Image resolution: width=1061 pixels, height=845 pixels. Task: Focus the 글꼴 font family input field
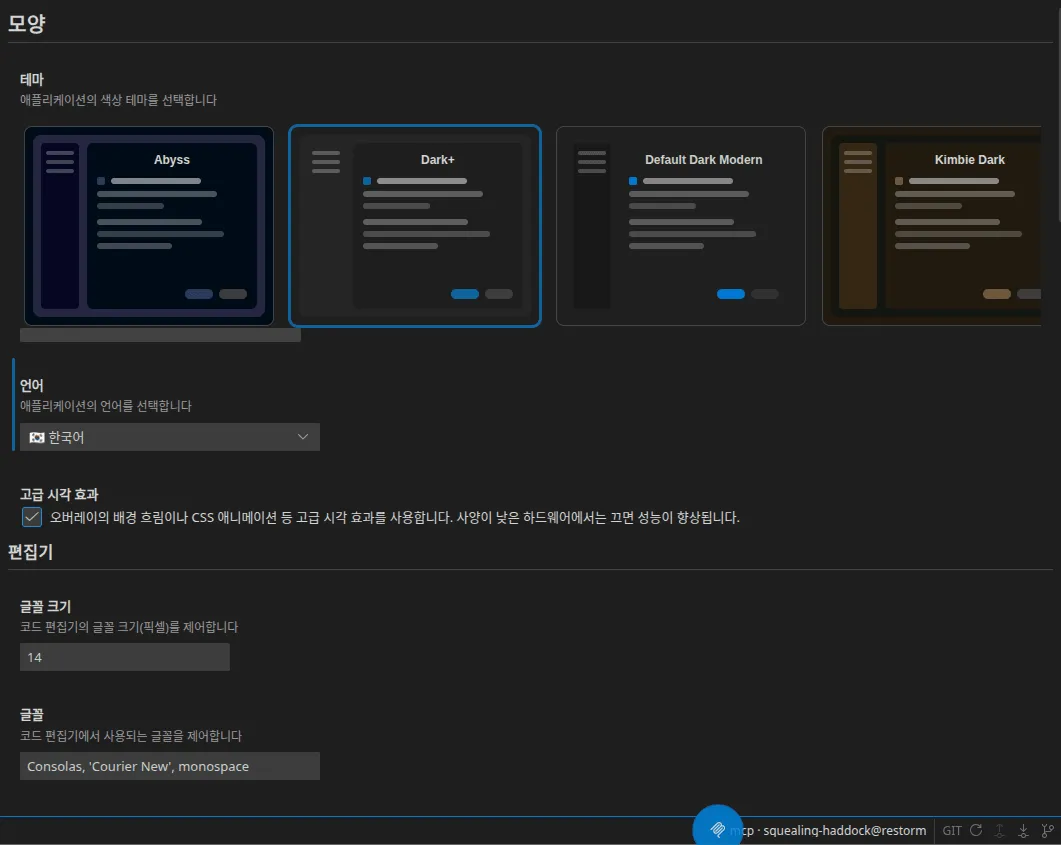170,766
